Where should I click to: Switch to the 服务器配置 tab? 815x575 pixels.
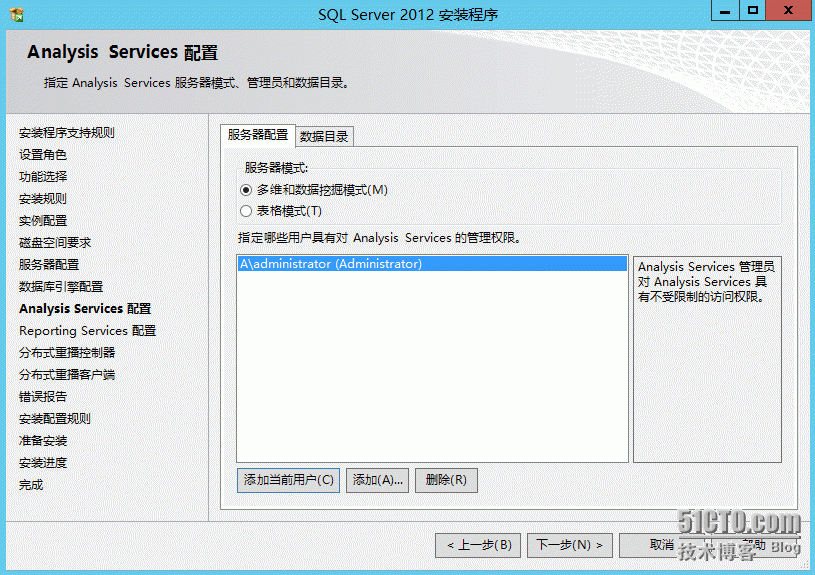click(x=258, y=135)
